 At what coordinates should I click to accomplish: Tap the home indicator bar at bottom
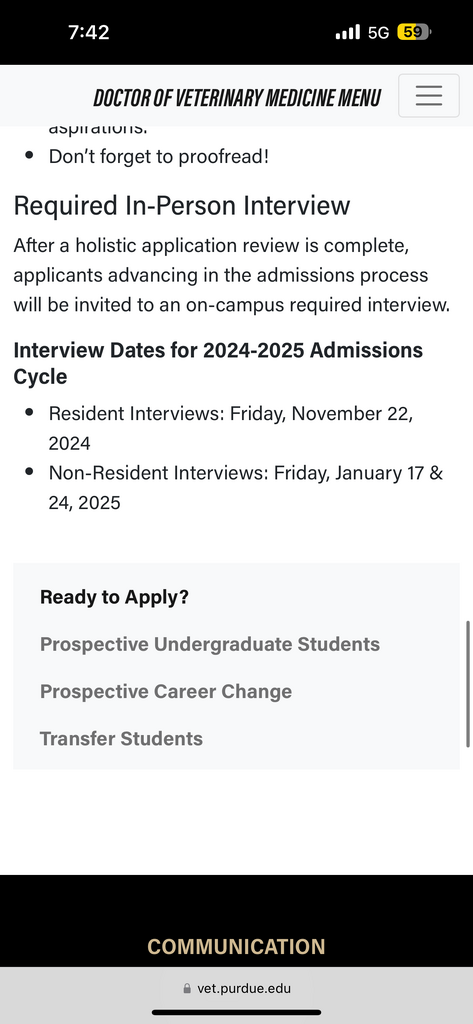coord(236,1012)
